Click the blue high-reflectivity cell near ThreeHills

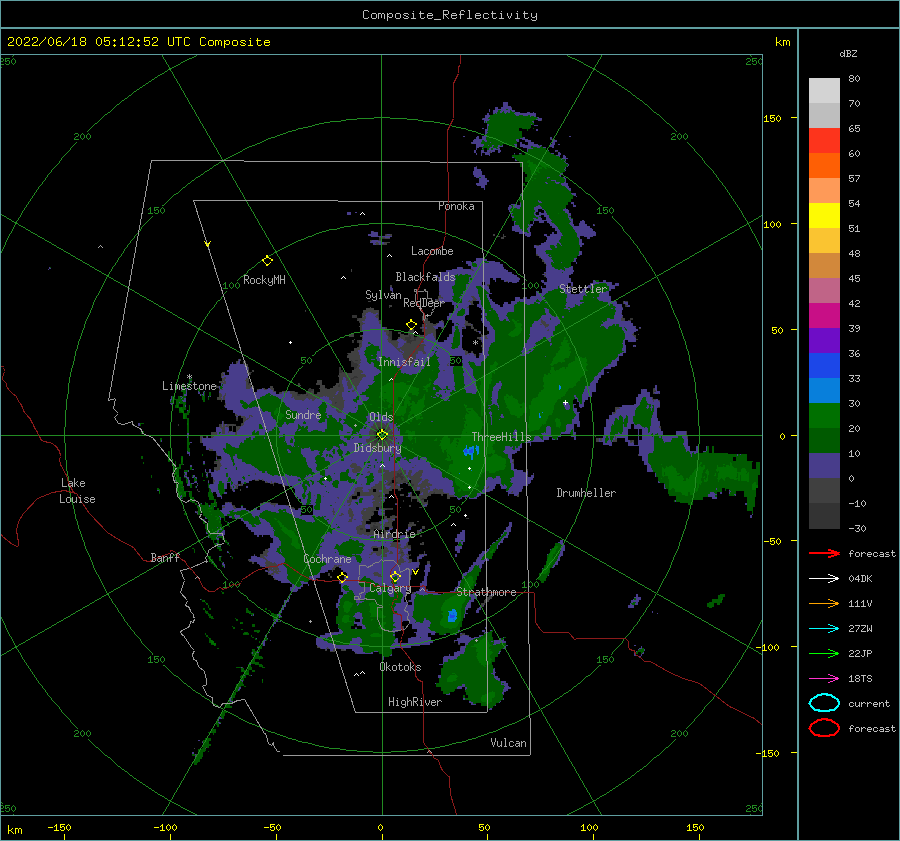tap(471, 452)
